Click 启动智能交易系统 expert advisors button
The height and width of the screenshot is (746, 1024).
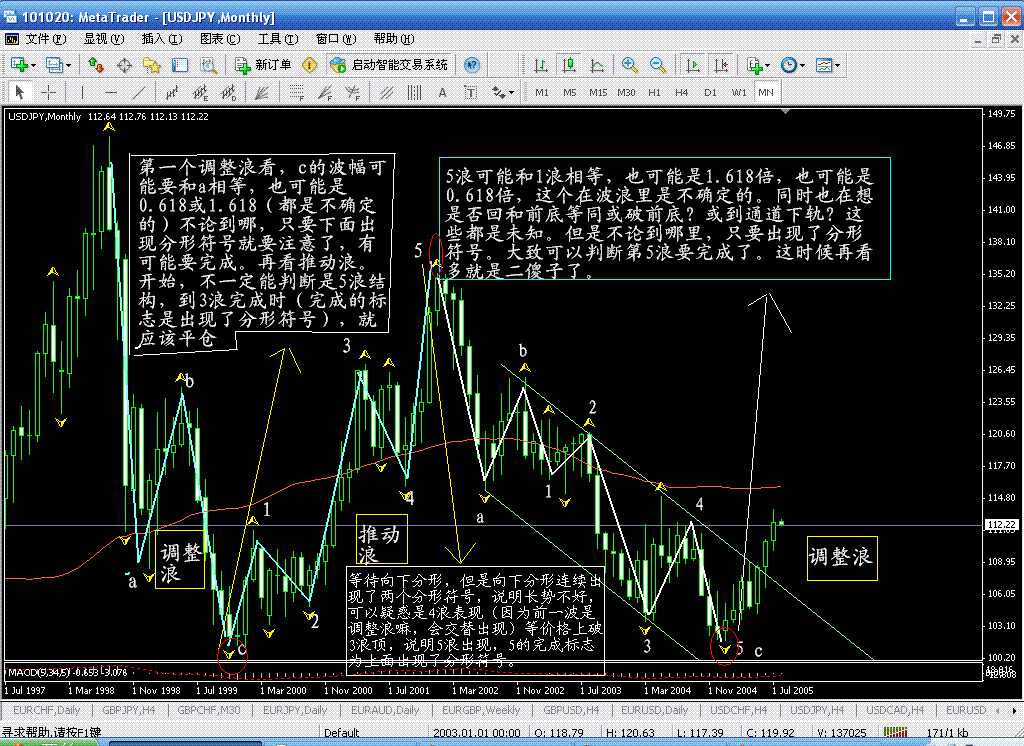[390, 65]
